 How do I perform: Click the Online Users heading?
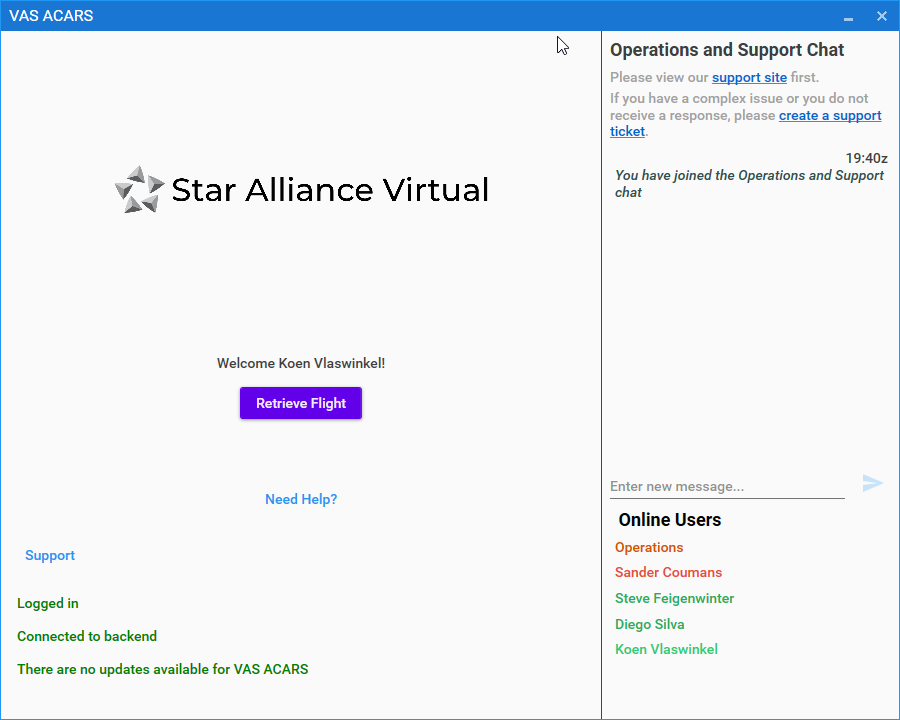click(669, 520)
